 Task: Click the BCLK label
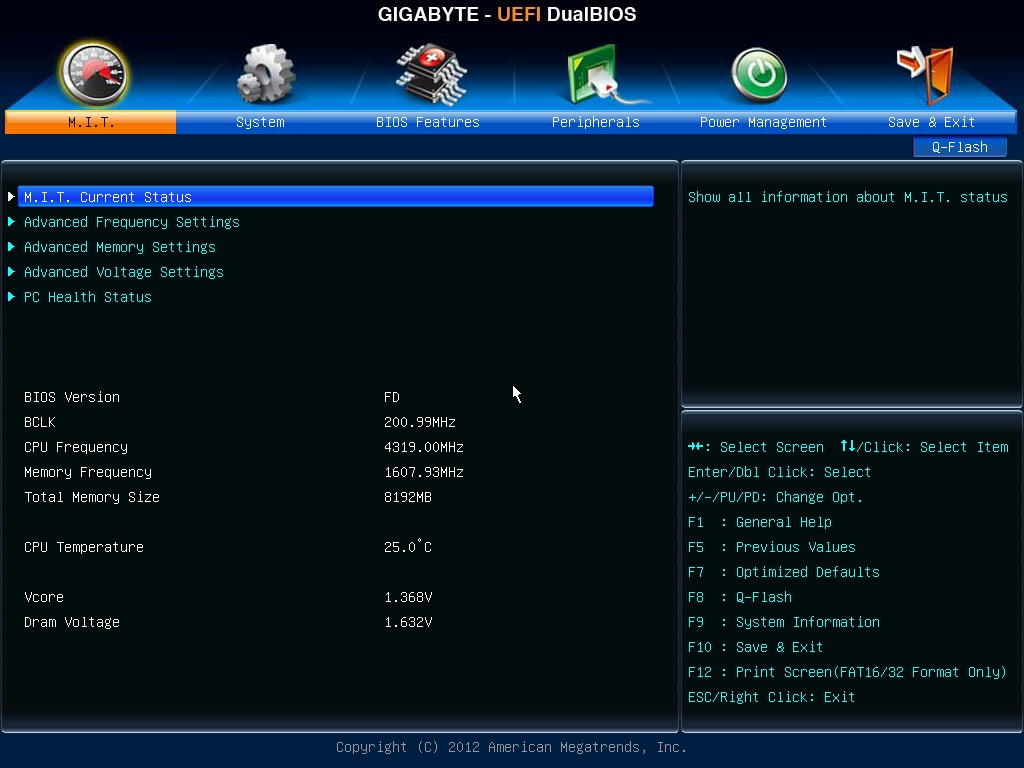click(40, 422)
